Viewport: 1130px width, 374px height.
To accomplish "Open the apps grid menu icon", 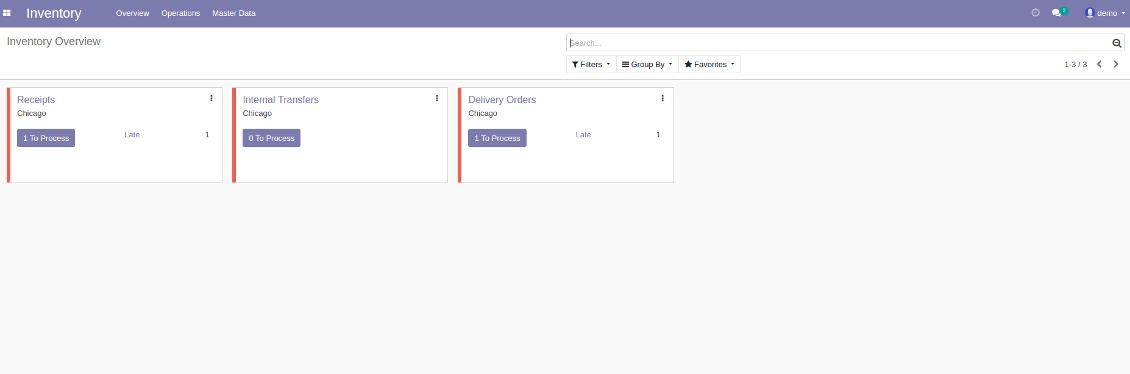I will point(6,13).
